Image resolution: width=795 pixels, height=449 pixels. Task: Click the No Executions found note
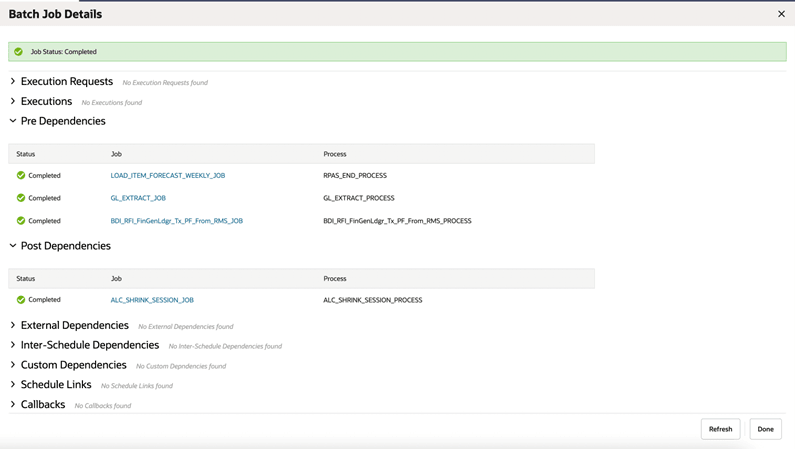pyautogui.click(x=112, y=102)
